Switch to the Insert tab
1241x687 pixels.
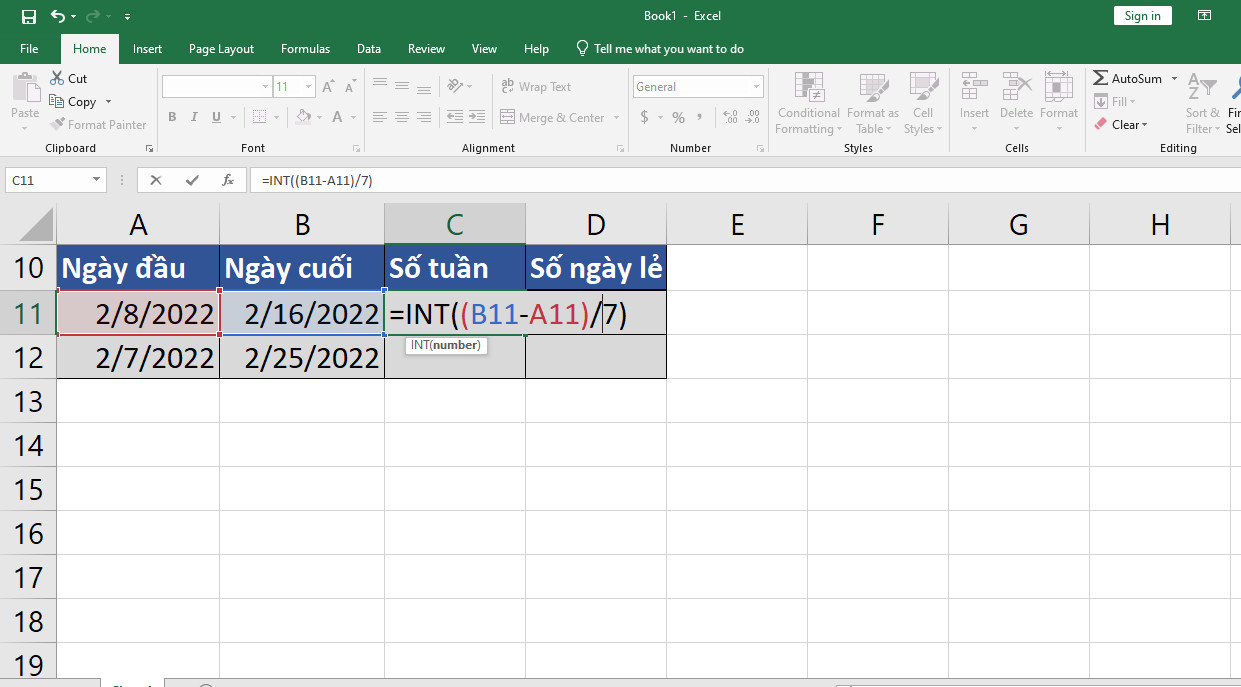tap(147, 48)
